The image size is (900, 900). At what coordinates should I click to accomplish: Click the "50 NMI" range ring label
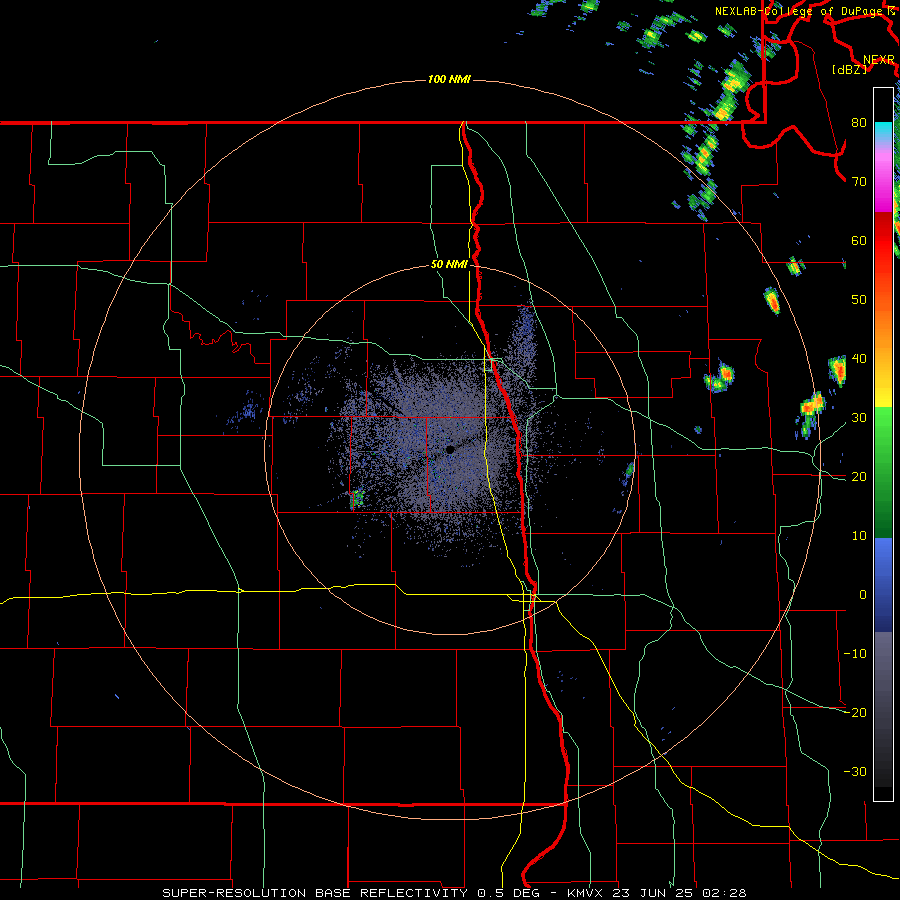click(449, 265)
